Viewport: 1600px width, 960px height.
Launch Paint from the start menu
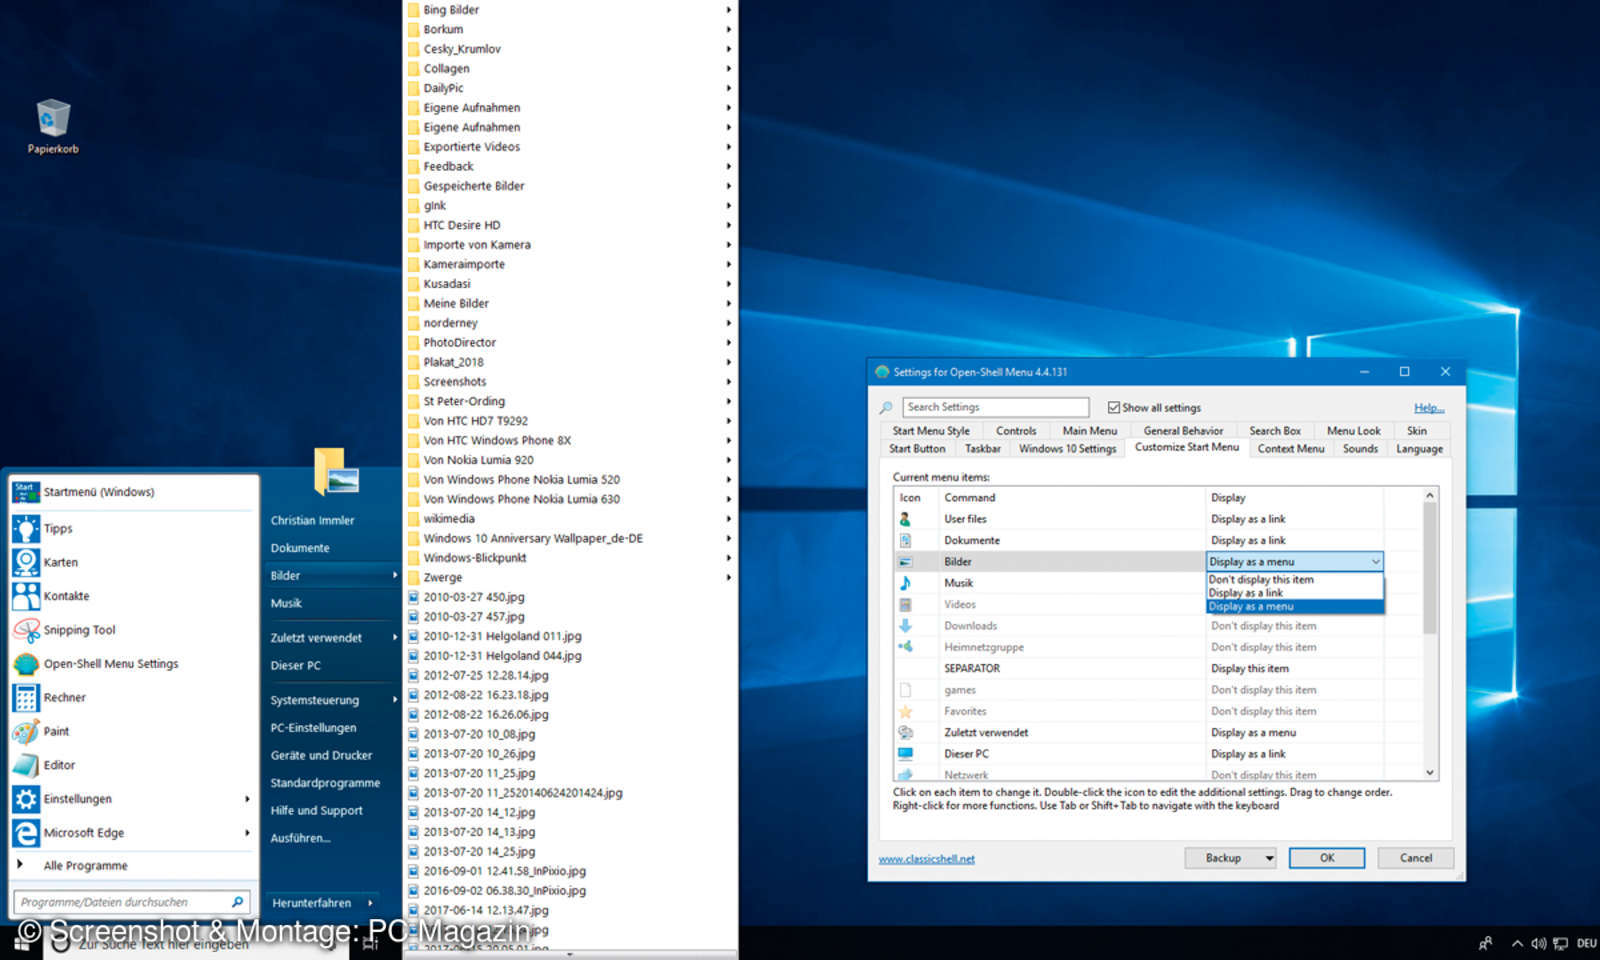[59, 731]
